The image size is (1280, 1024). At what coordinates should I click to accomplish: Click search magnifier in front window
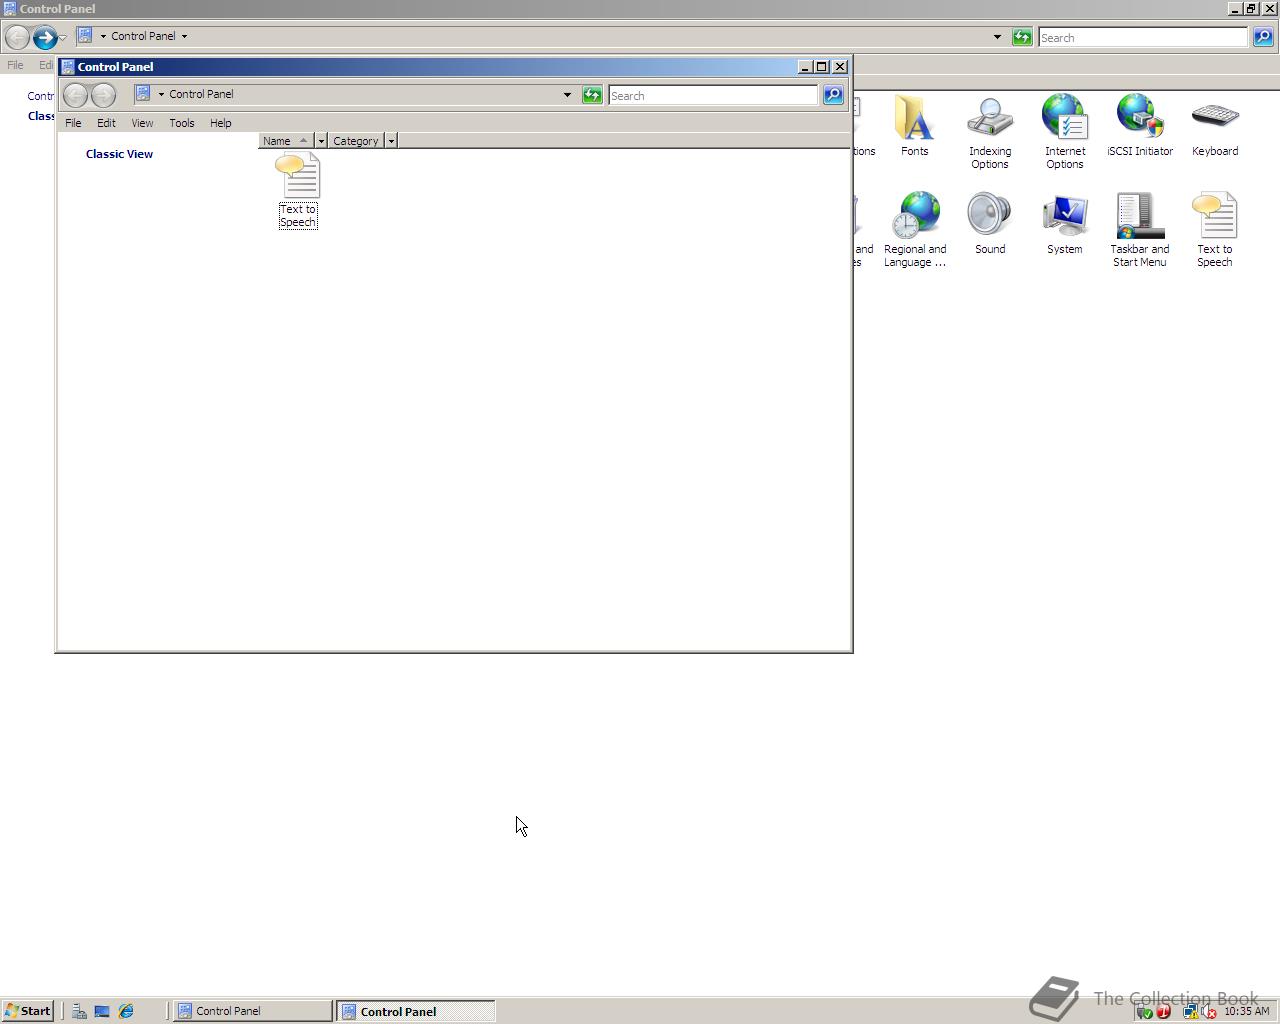coord(833,95)
